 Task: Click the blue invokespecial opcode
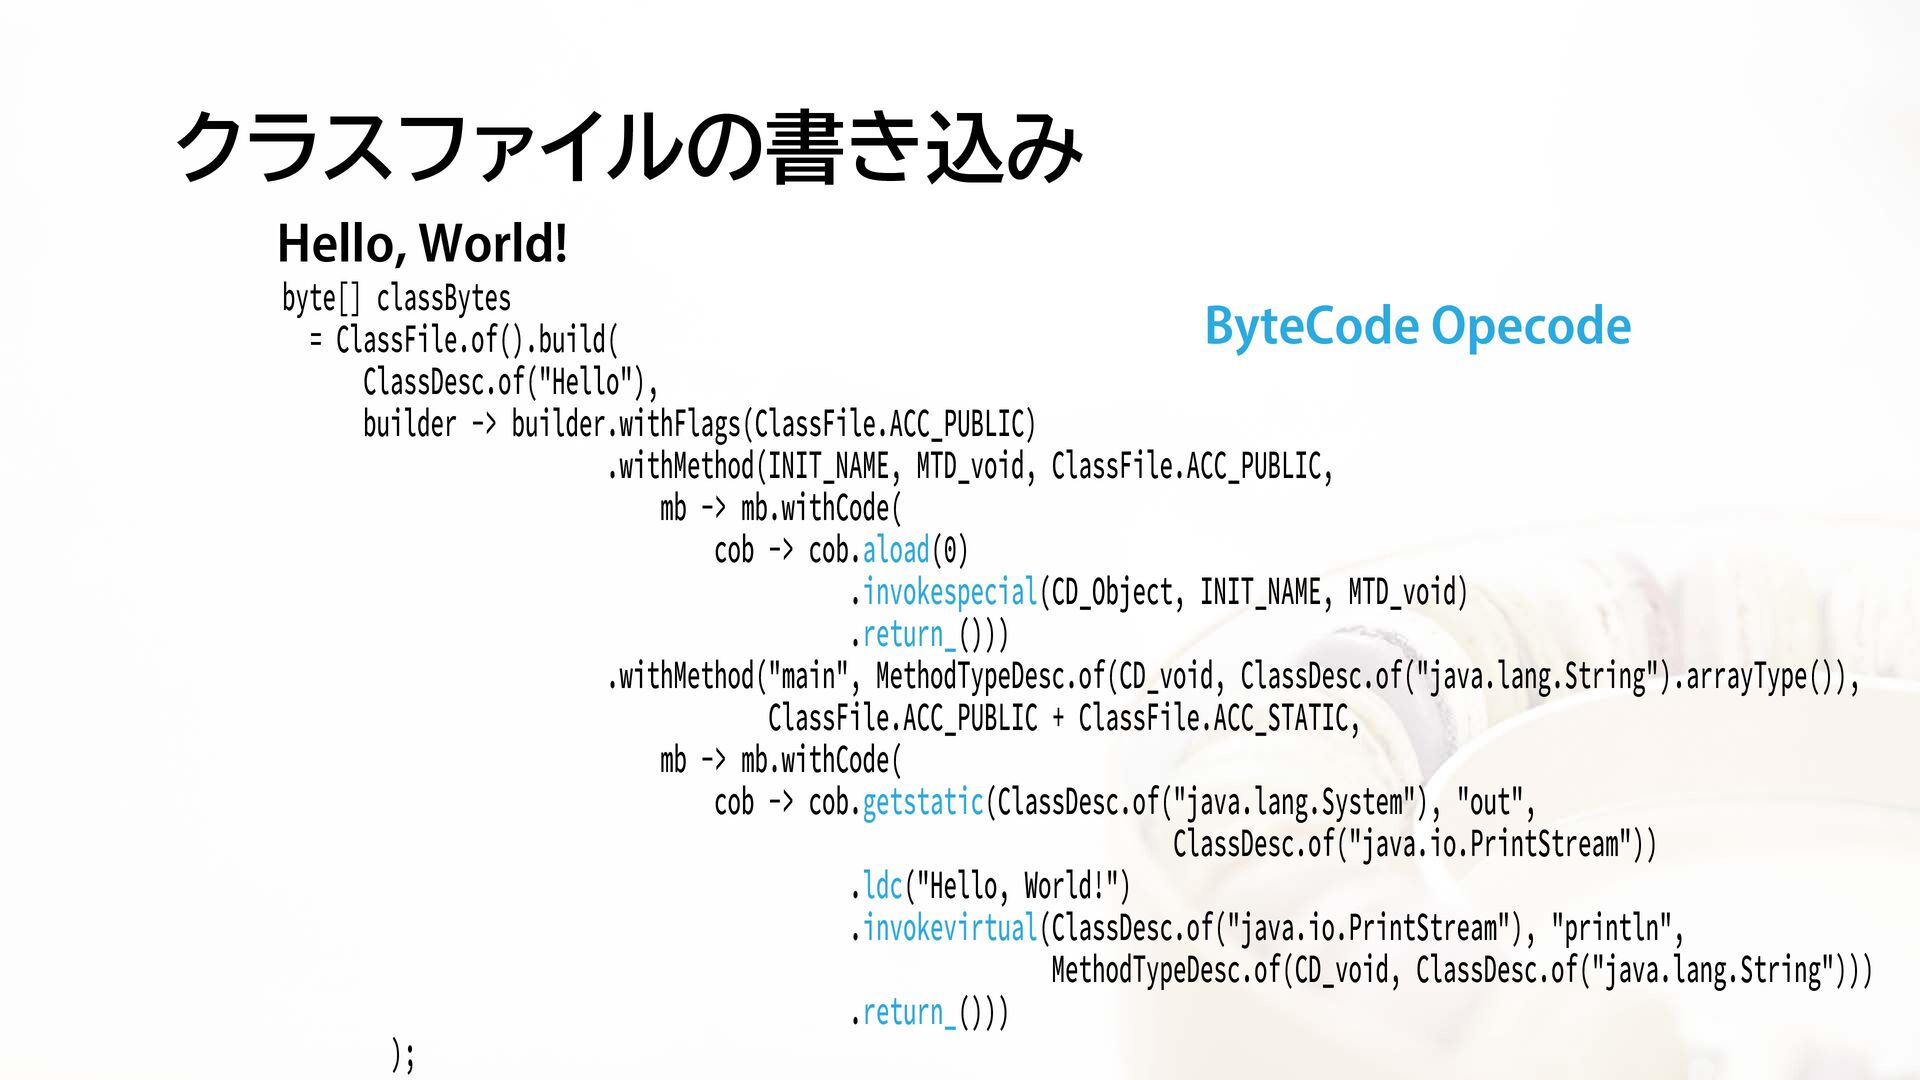coord(950,592)
